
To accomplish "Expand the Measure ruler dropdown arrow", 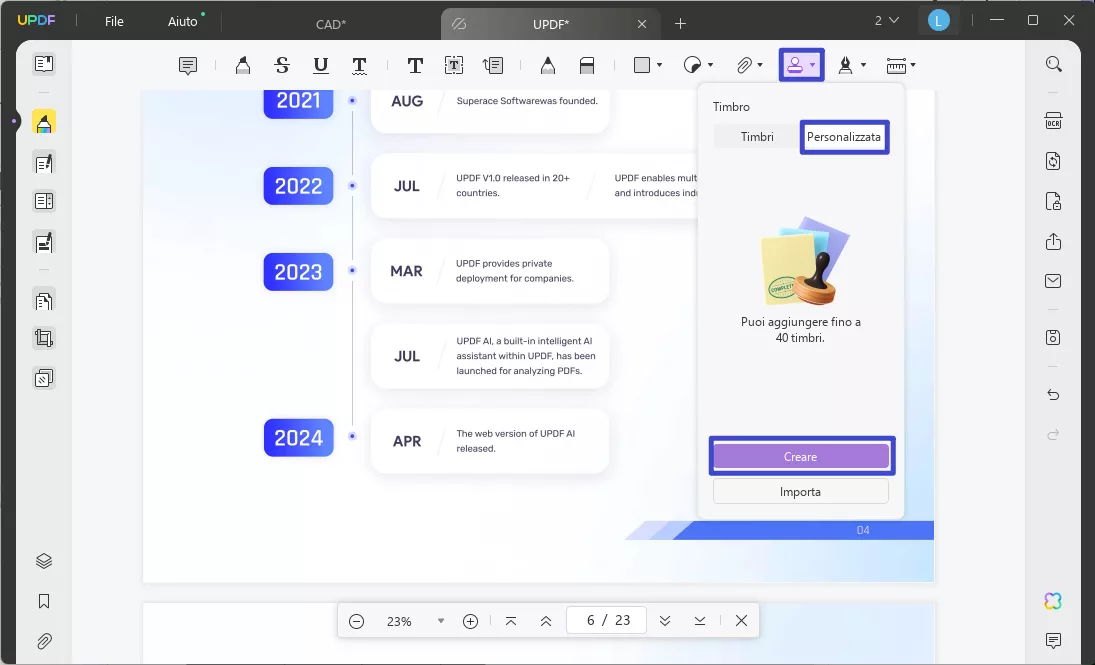I will click(x=913, y=66).
